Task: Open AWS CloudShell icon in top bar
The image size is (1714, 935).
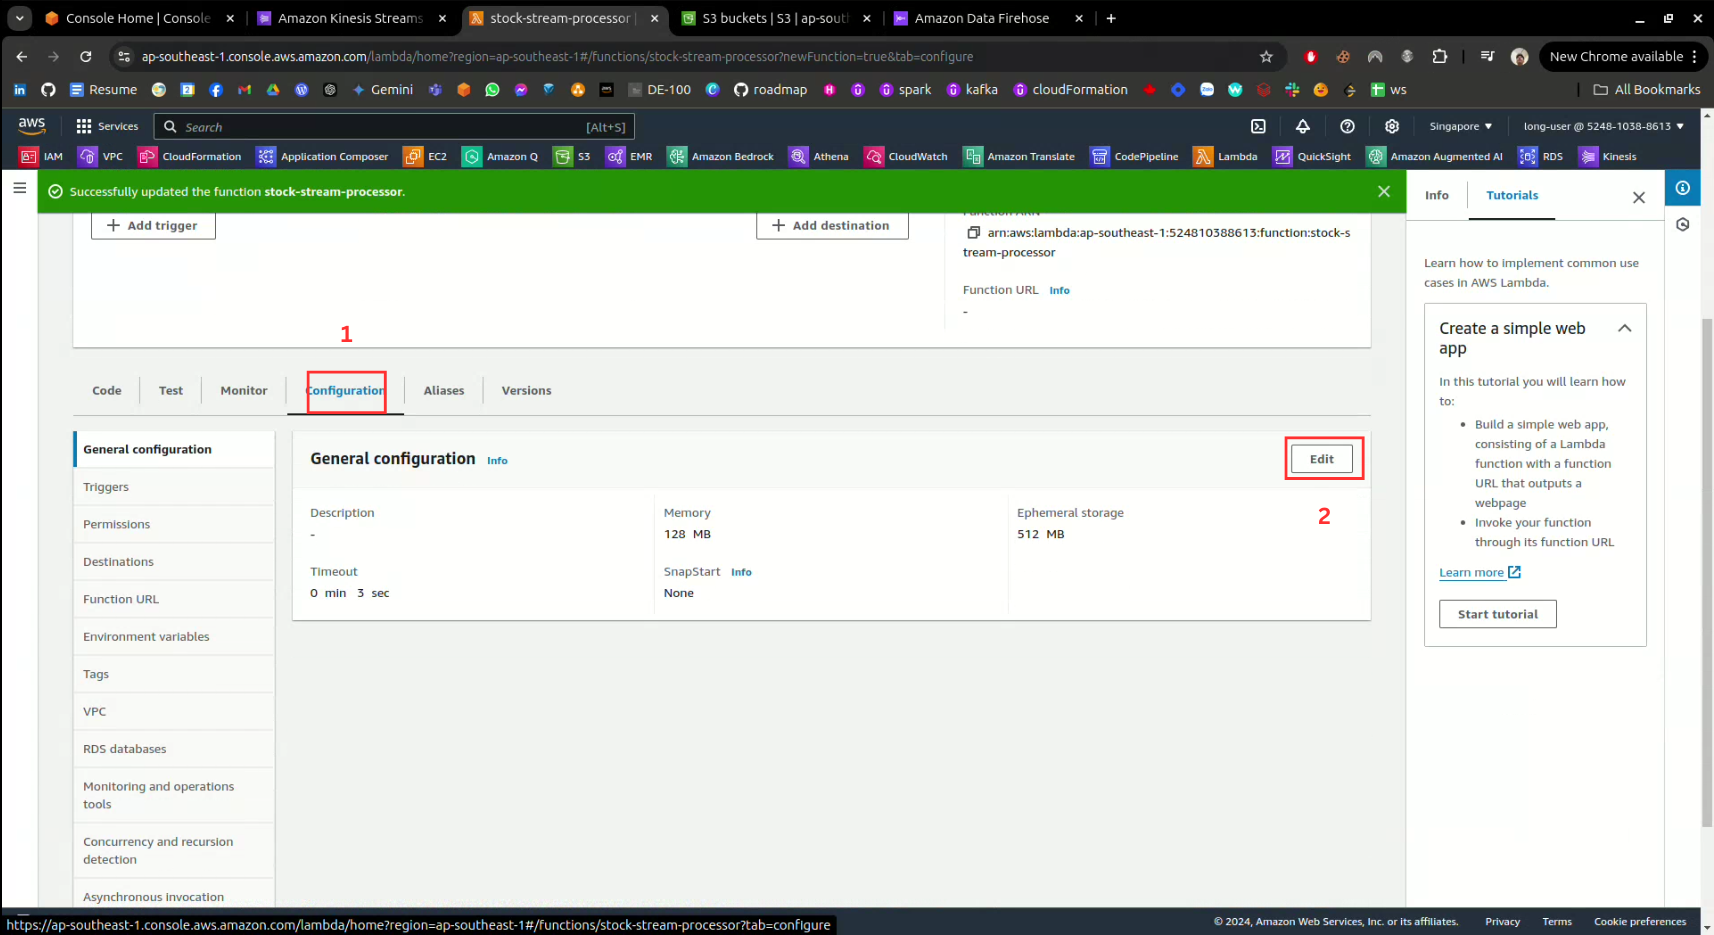Action: (1258, 126)
